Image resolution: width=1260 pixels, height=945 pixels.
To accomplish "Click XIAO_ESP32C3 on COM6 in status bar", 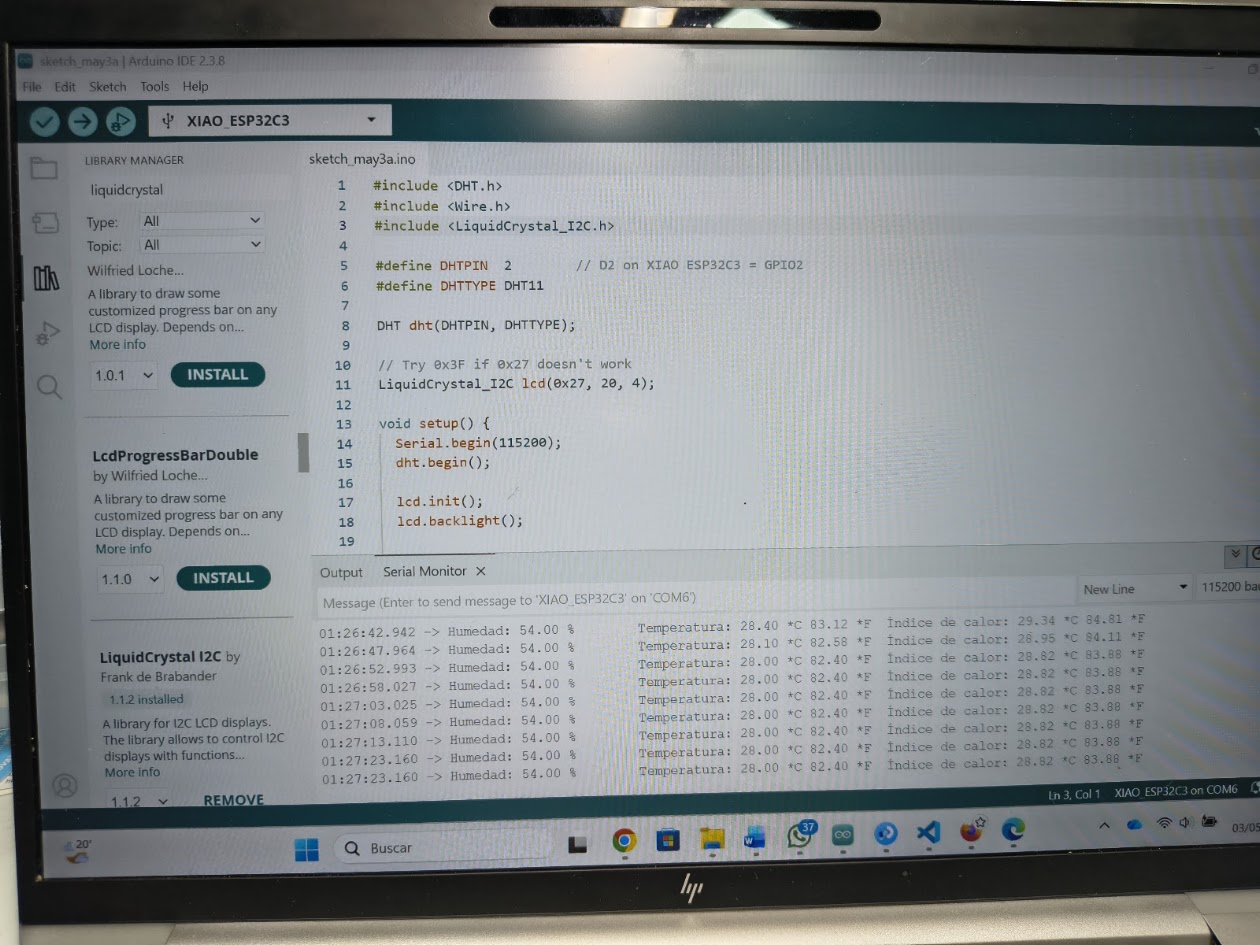I will [1175, 790].
